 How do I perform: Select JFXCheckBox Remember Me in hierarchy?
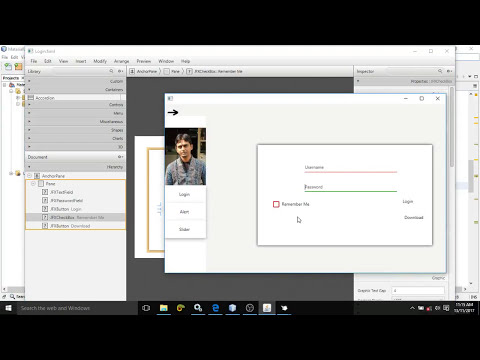[75, 217]
